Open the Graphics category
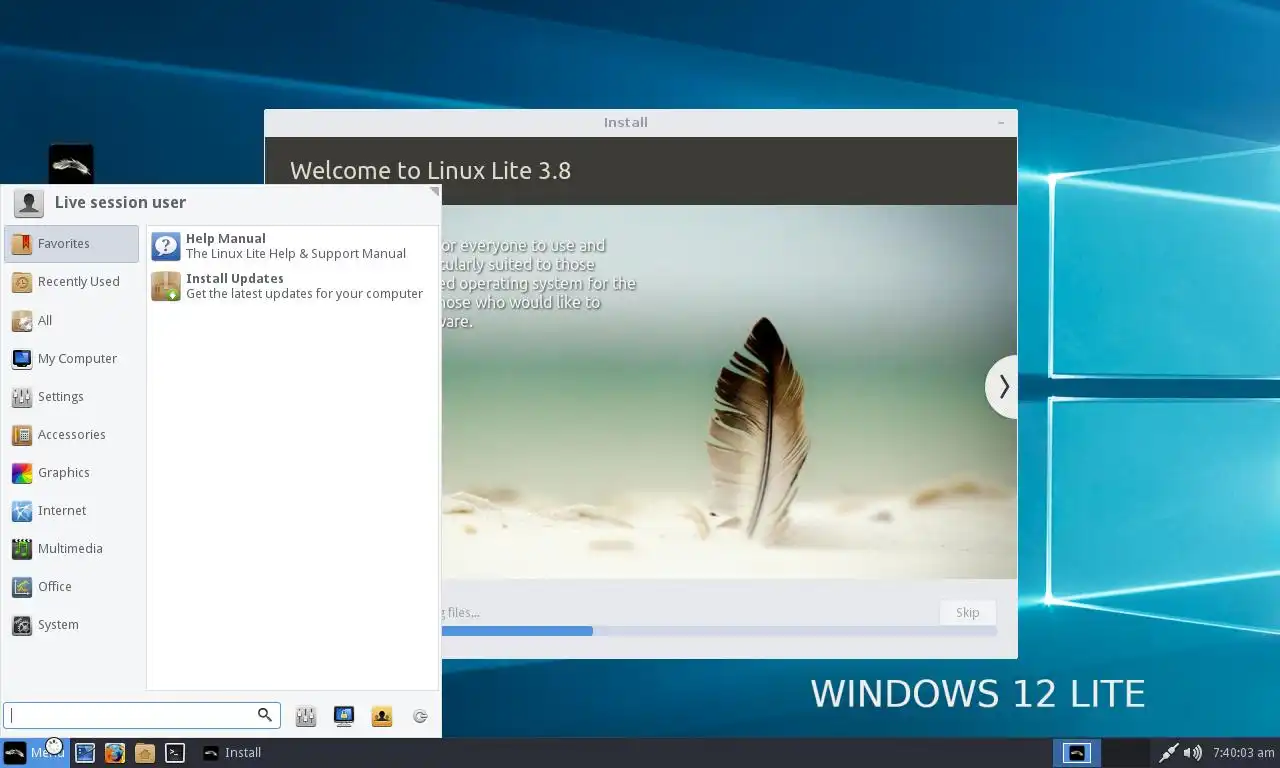Screen dimensions: 1280x768 tap(72, 472)
